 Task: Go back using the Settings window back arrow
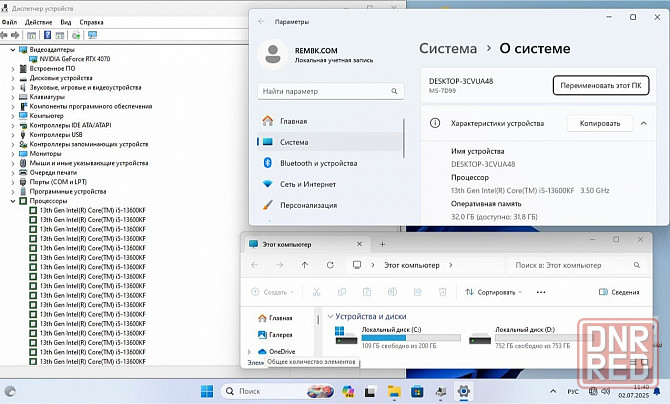pyautogui.click(x=261, y=21)
